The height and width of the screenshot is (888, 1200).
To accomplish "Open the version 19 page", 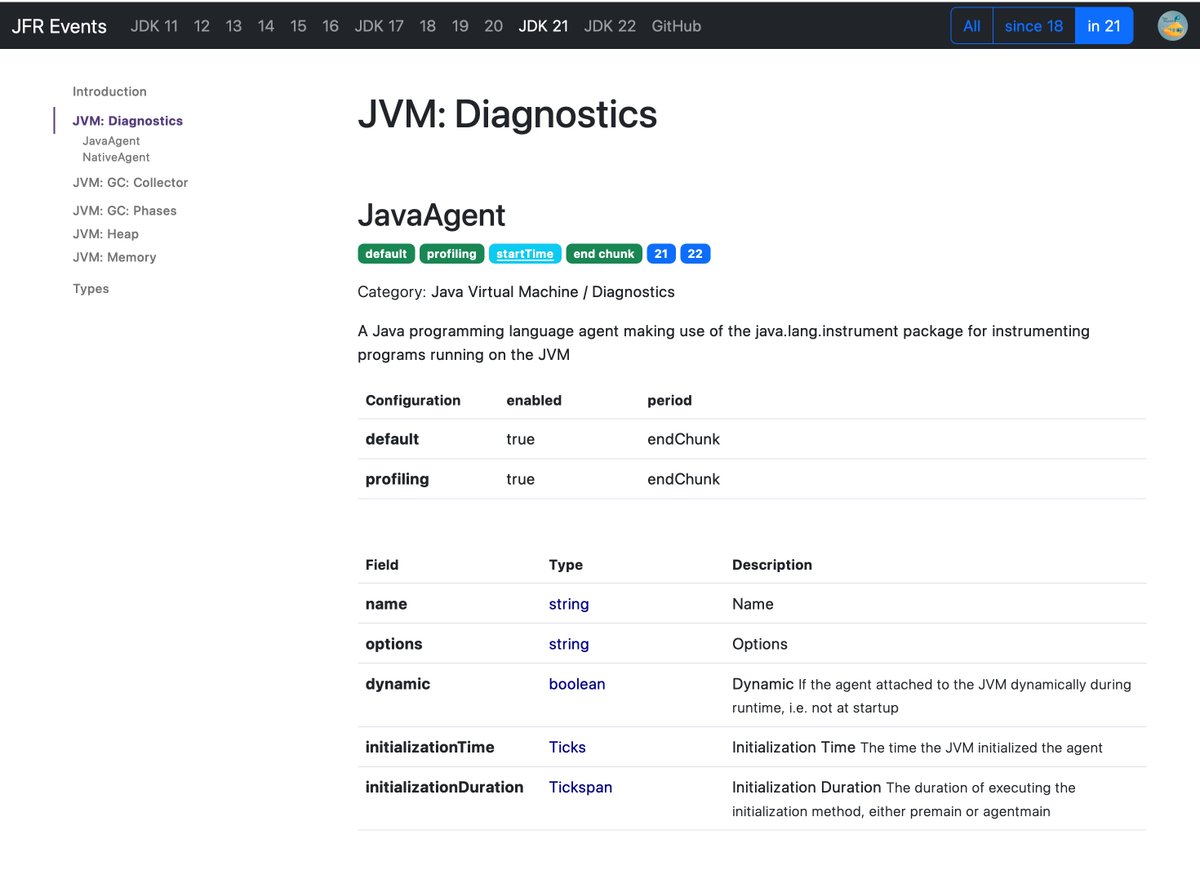I will point(460,26).
